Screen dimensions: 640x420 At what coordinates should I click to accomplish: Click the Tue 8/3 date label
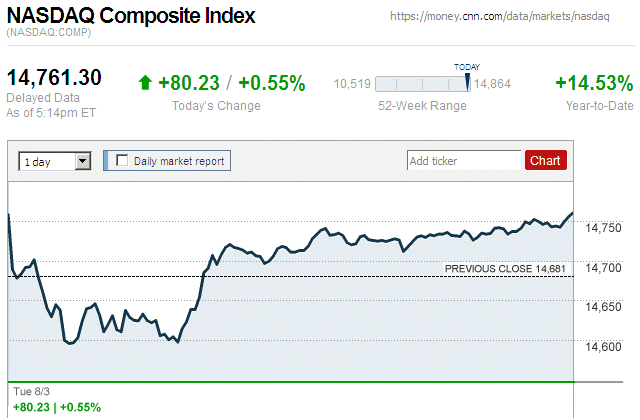point(30,390)
